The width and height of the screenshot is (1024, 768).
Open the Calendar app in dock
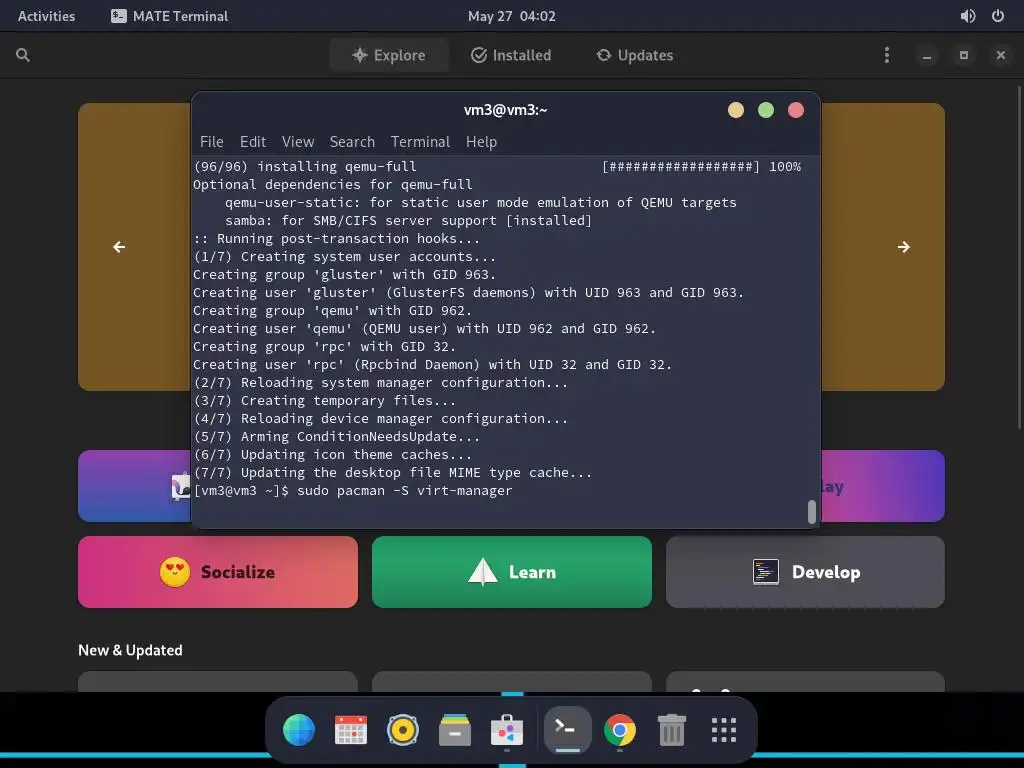click(x=351, y=730)
